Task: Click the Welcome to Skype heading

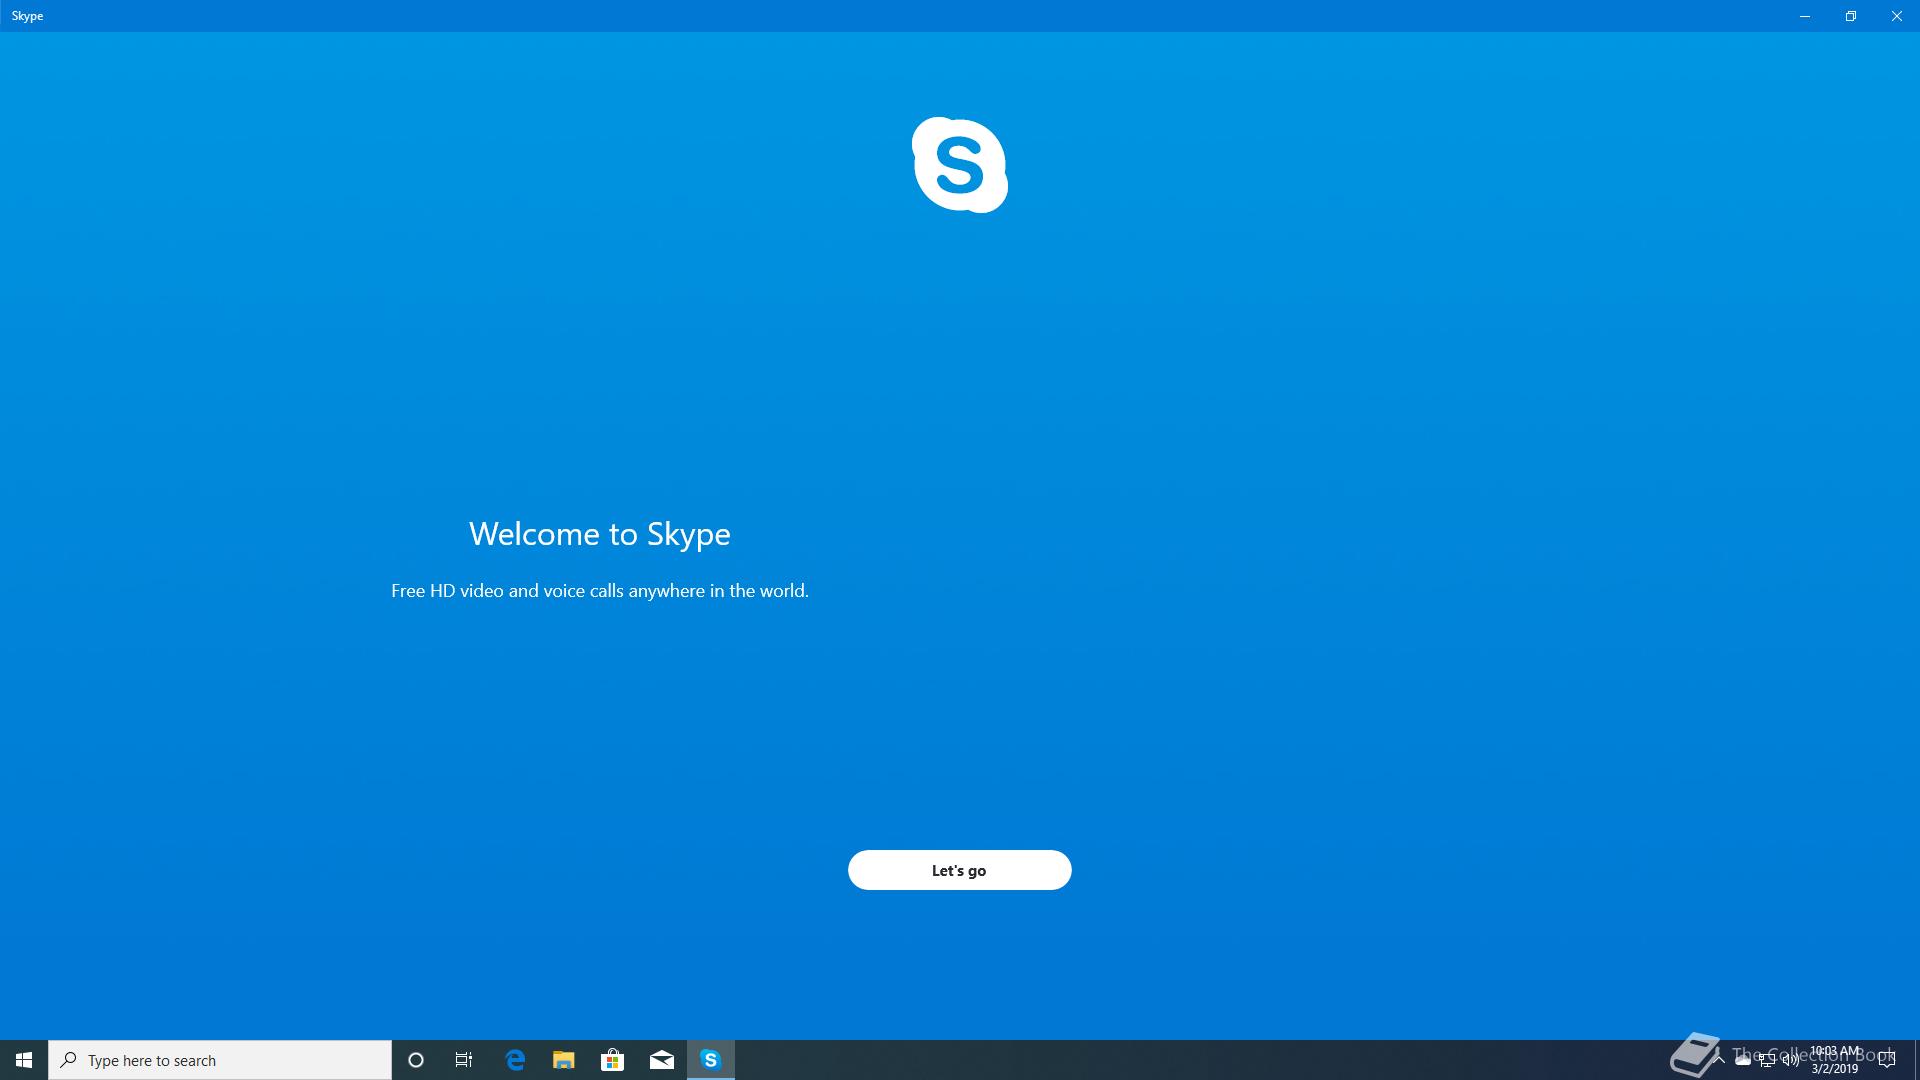Action: point(600,534)
